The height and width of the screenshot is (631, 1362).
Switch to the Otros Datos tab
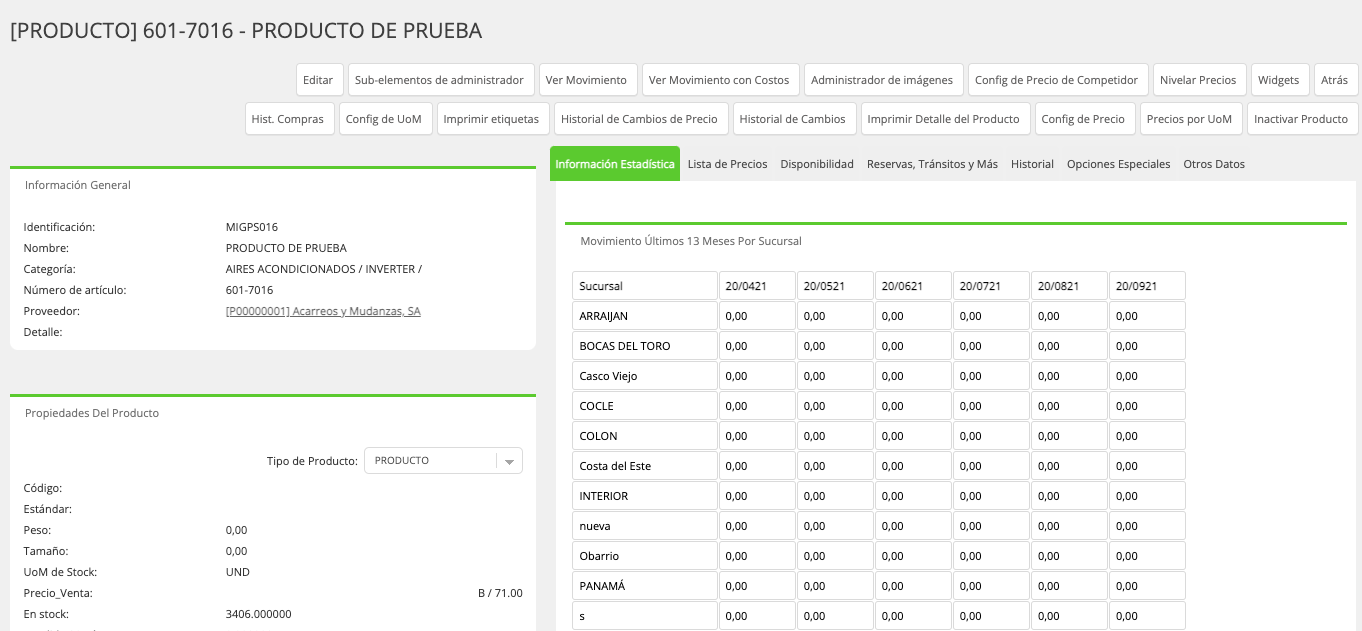1214,164
